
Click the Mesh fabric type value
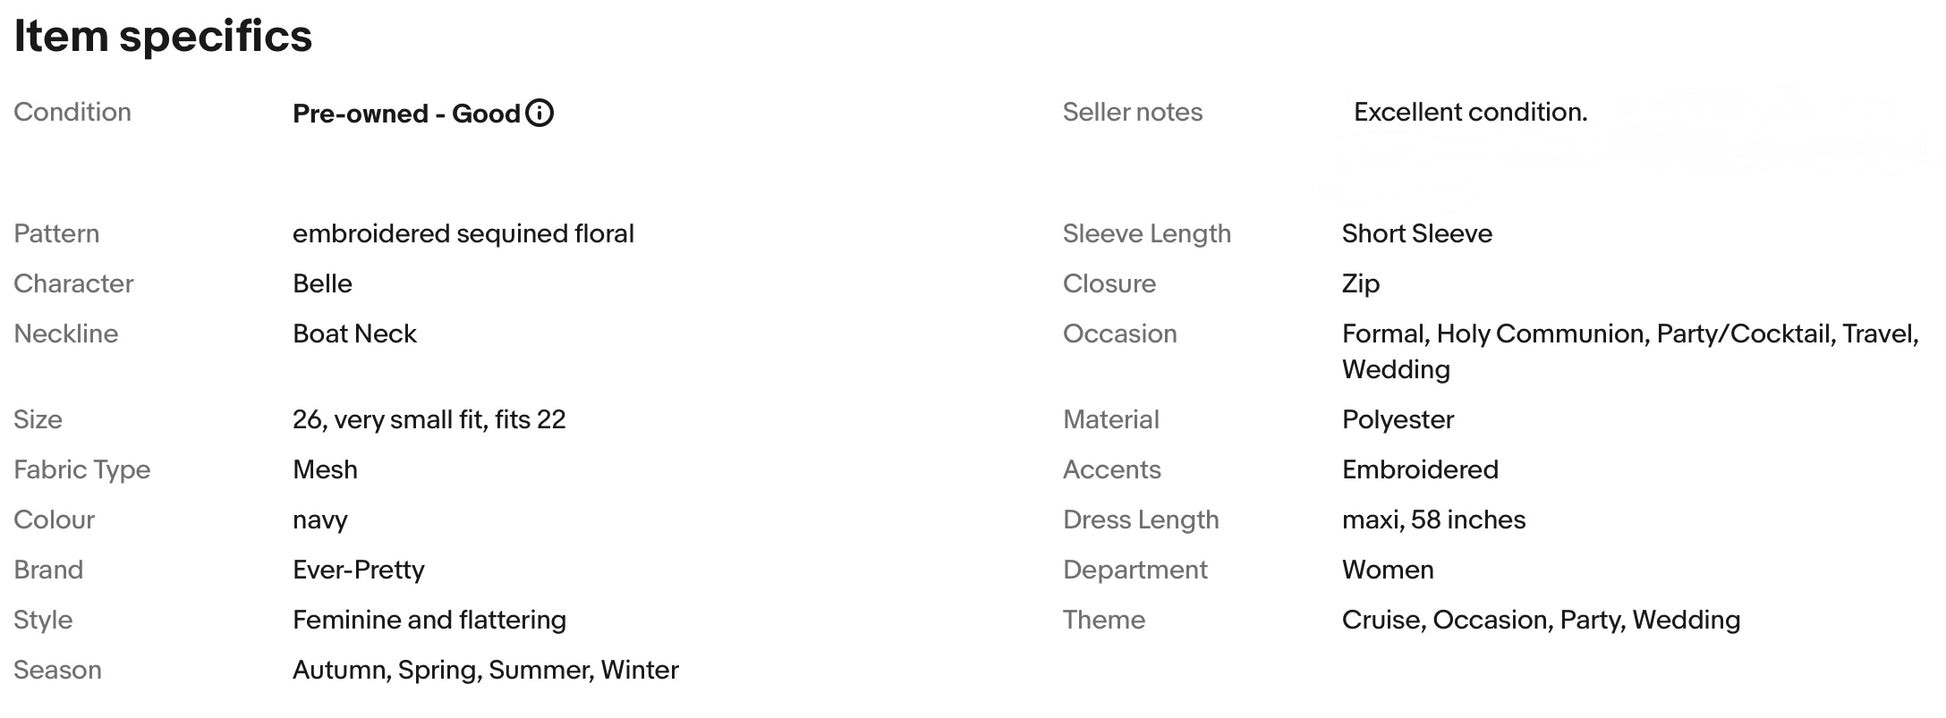pyautogui.click(x=325, y=470)
